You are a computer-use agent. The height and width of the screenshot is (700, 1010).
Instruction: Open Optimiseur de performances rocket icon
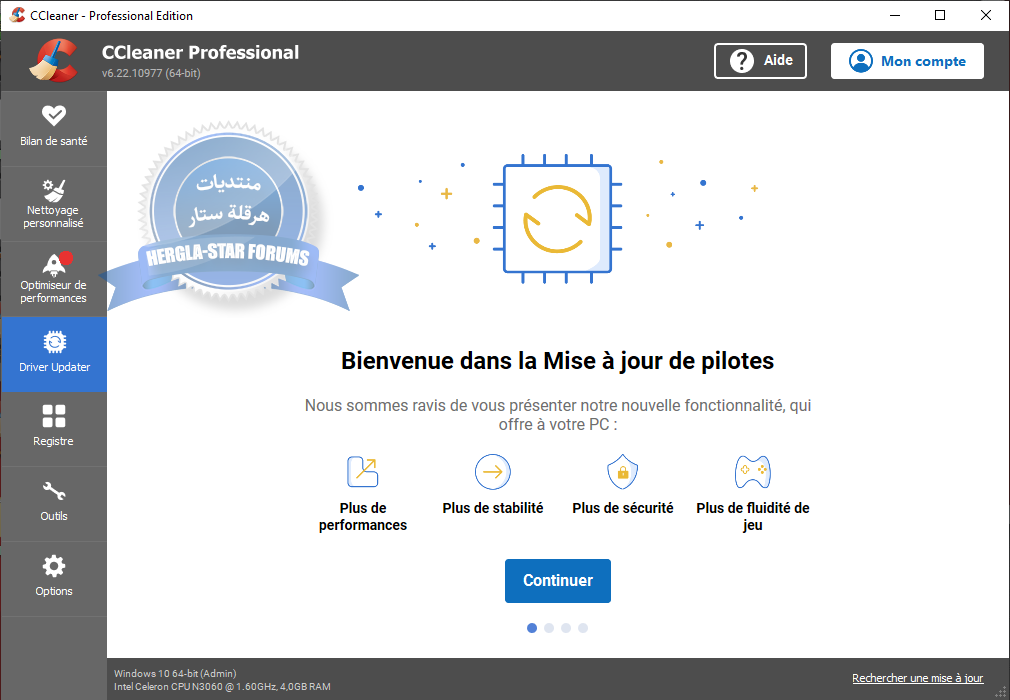[53, 263]
